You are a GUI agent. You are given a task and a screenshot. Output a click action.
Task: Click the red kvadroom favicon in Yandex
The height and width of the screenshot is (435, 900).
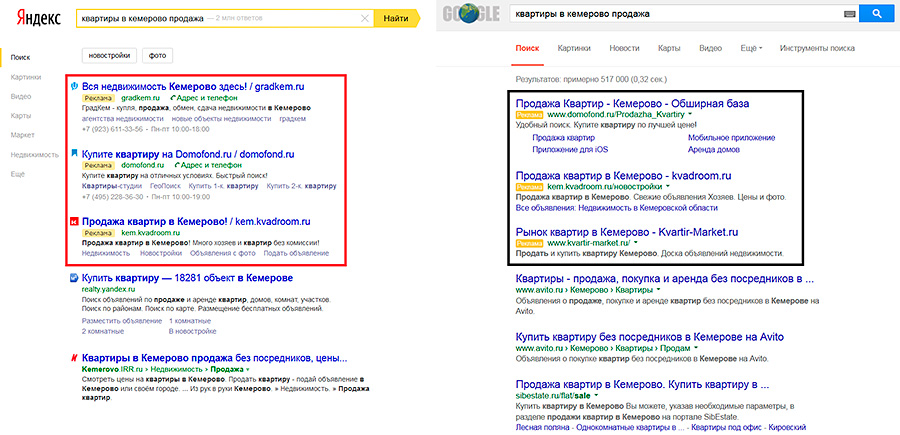[x=74, y=220]
